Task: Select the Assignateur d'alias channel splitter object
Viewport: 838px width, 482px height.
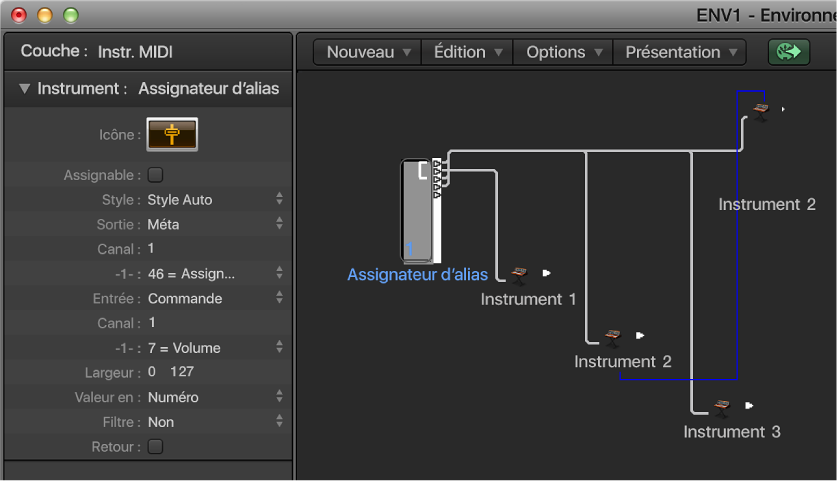Action: pyautogui.click(x=421, y=210)
